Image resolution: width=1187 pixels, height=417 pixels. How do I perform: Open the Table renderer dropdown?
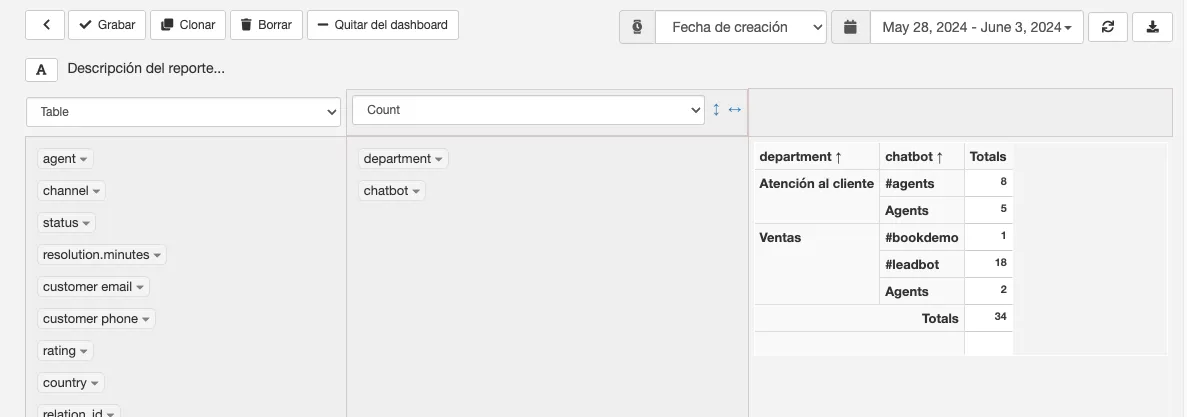click(x=183, y=112)
